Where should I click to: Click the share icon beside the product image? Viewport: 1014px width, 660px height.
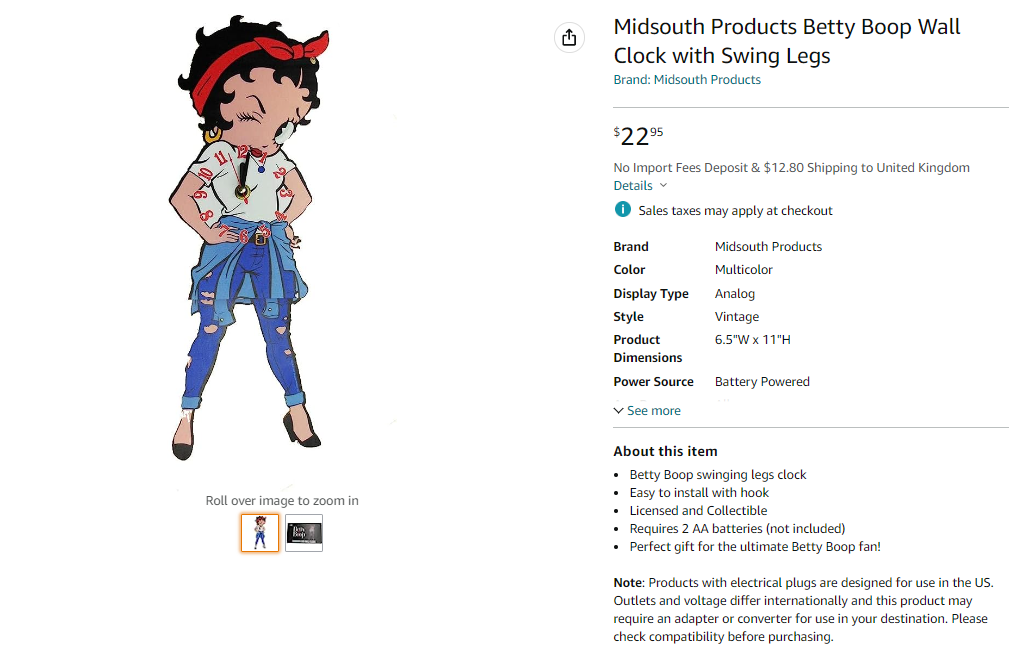(569, 38)
